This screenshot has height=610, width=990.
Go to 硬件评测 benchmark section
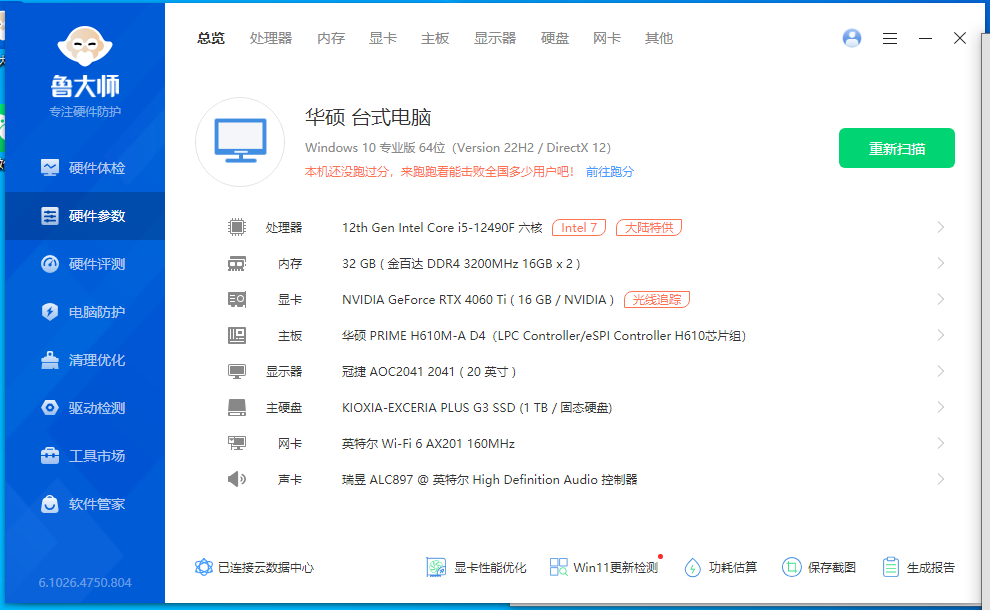[83, 264]
